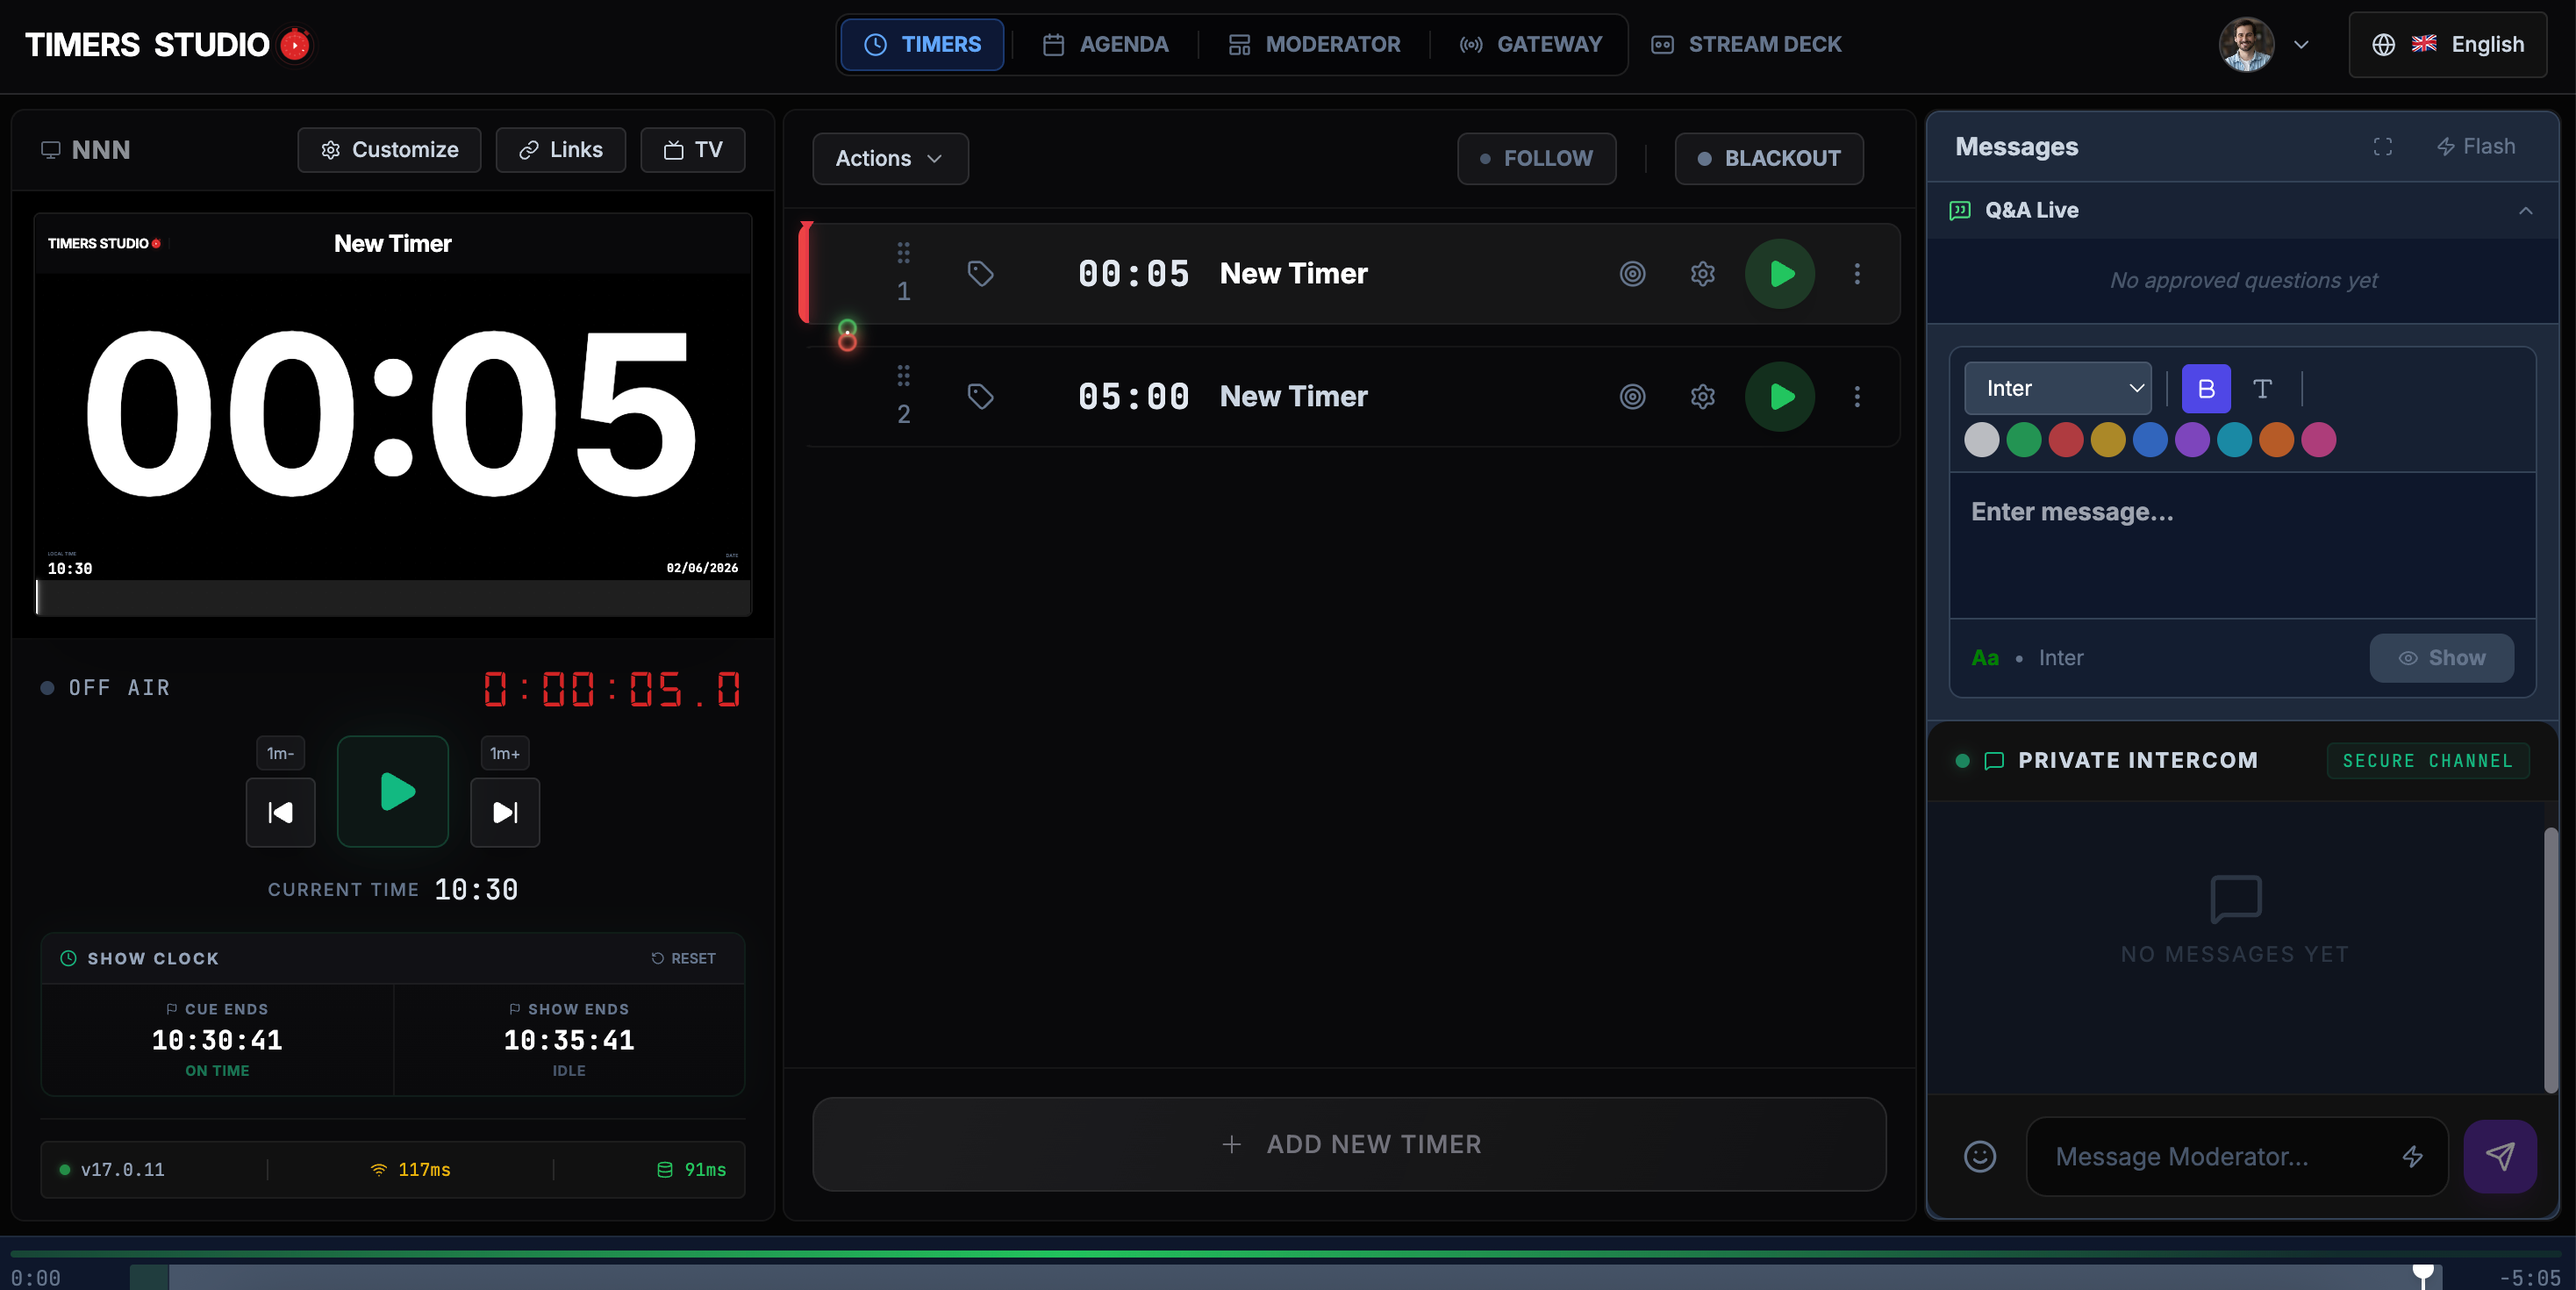This screenshot has width=2576, height=1290.
Task: Grab the drag handle of timer 2
Action: point(903,375)
